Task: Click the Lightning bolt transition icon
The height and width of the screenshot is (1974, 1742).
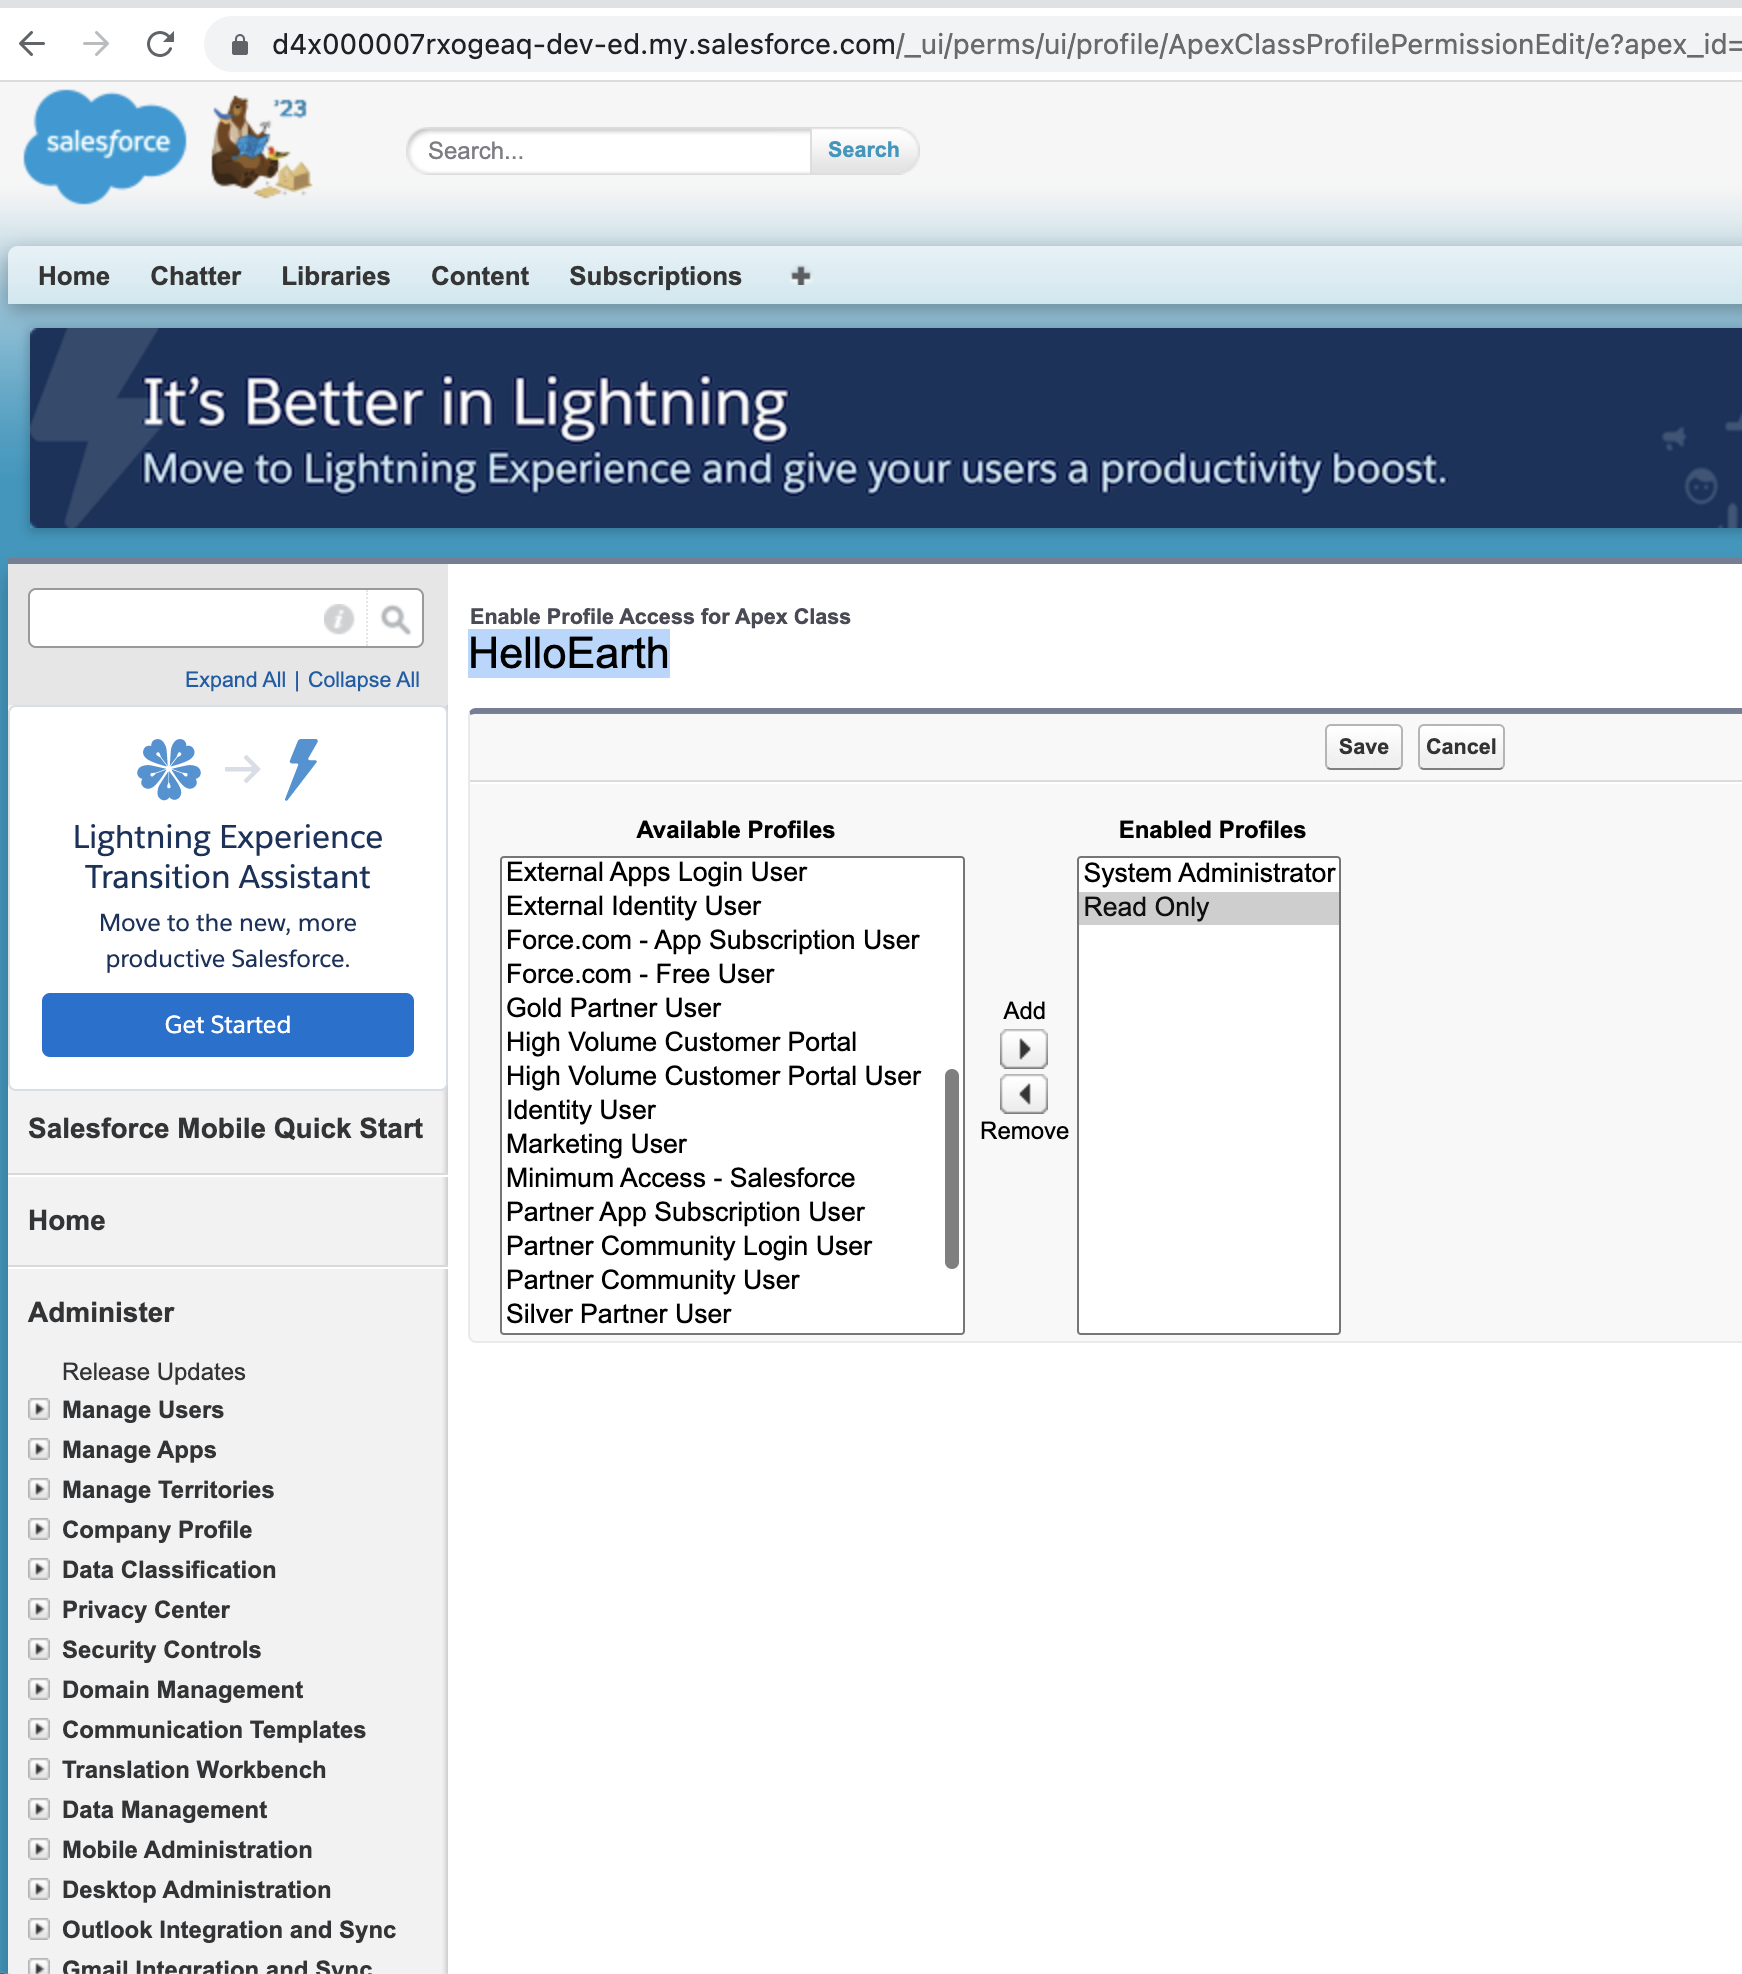Action: [302, 769]
